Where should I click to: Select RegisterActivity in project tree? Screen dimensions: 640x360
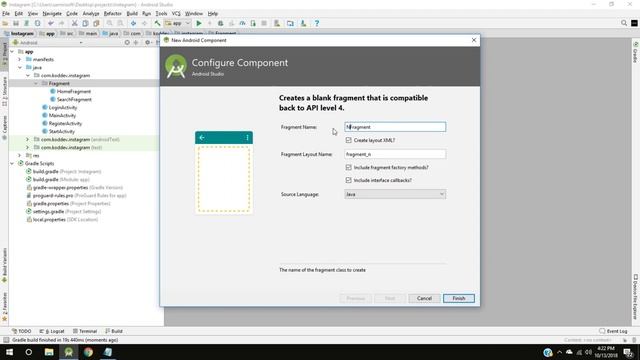62,123
